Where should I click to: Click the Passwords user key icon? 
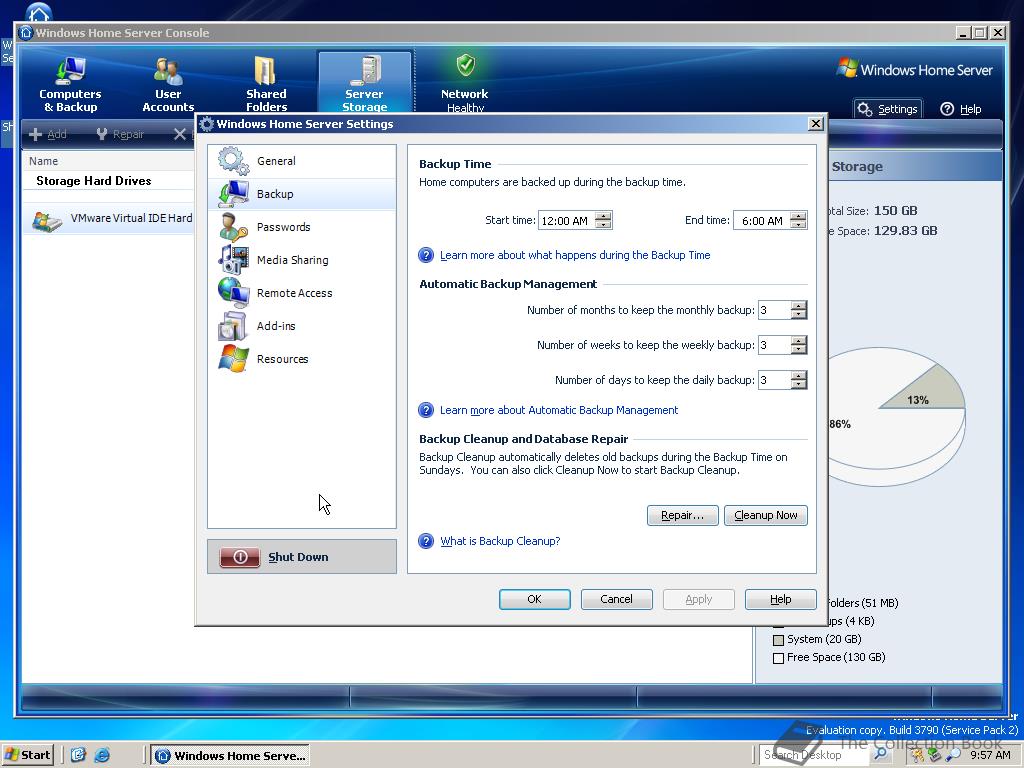pos(233,227)
